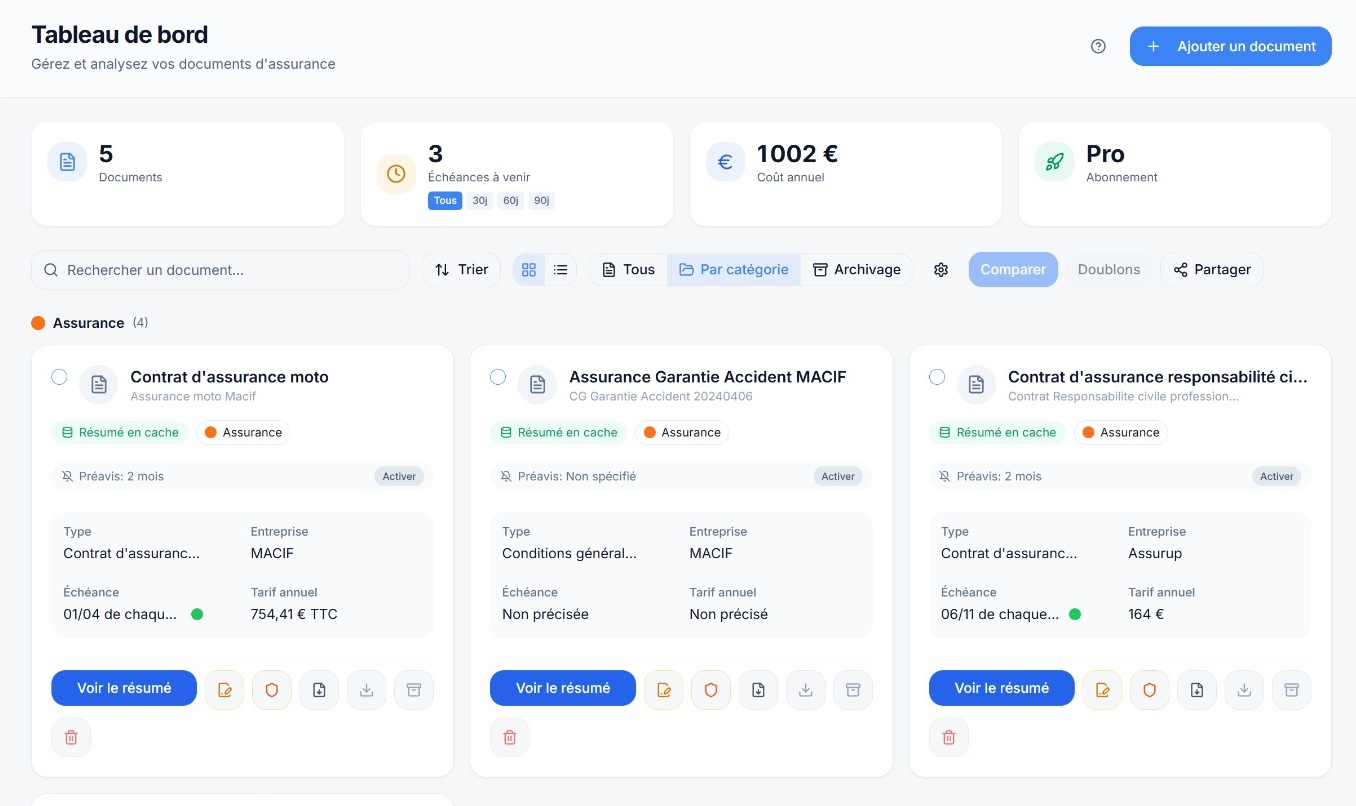Edit the Assurance Garantie Accident MACIF document

[x=664, y=690]
